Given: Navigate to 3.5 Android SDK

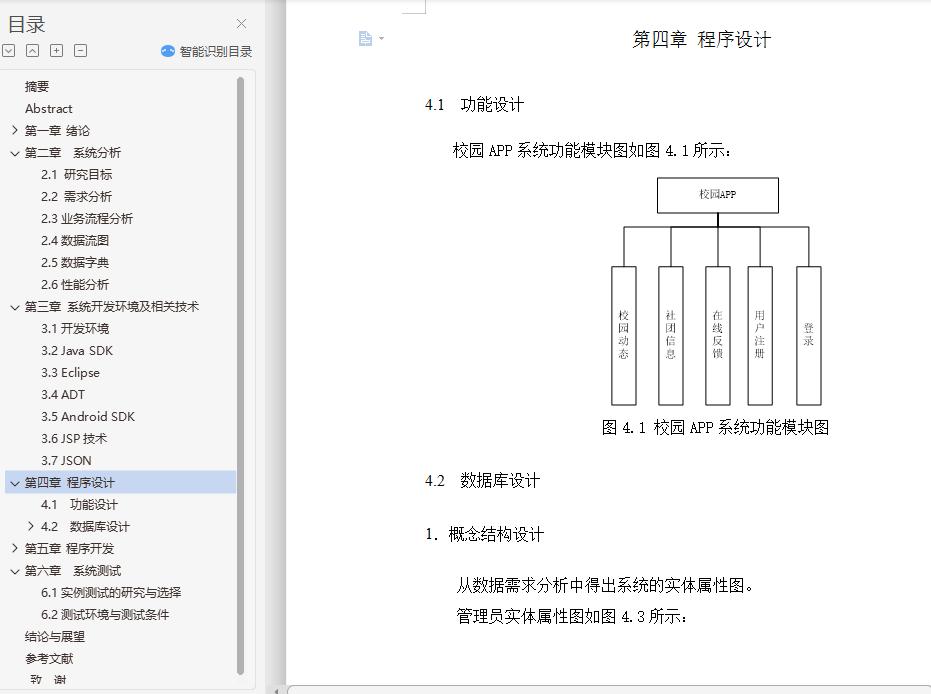Looking at the screenshot, I should (x=88, y=416).
